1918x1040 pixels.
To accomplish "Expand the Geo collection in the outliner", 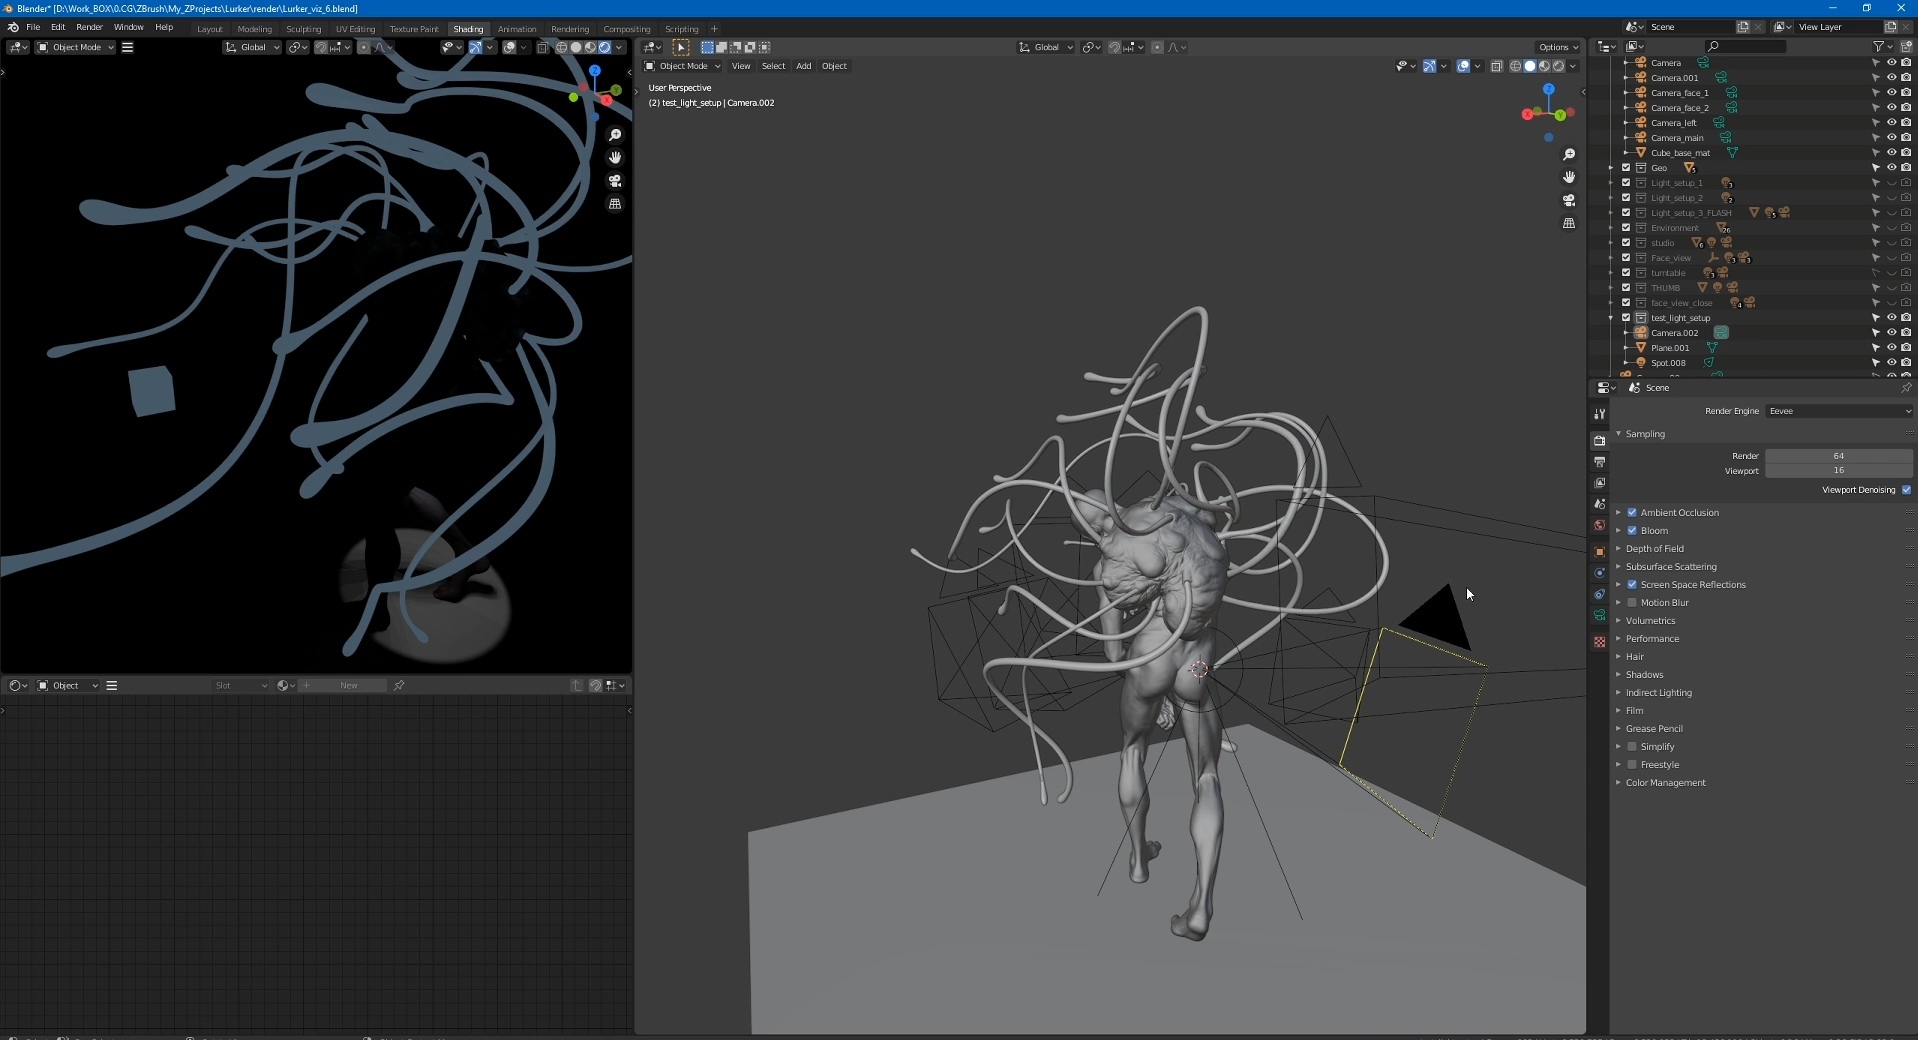I will coord(1611,168).
